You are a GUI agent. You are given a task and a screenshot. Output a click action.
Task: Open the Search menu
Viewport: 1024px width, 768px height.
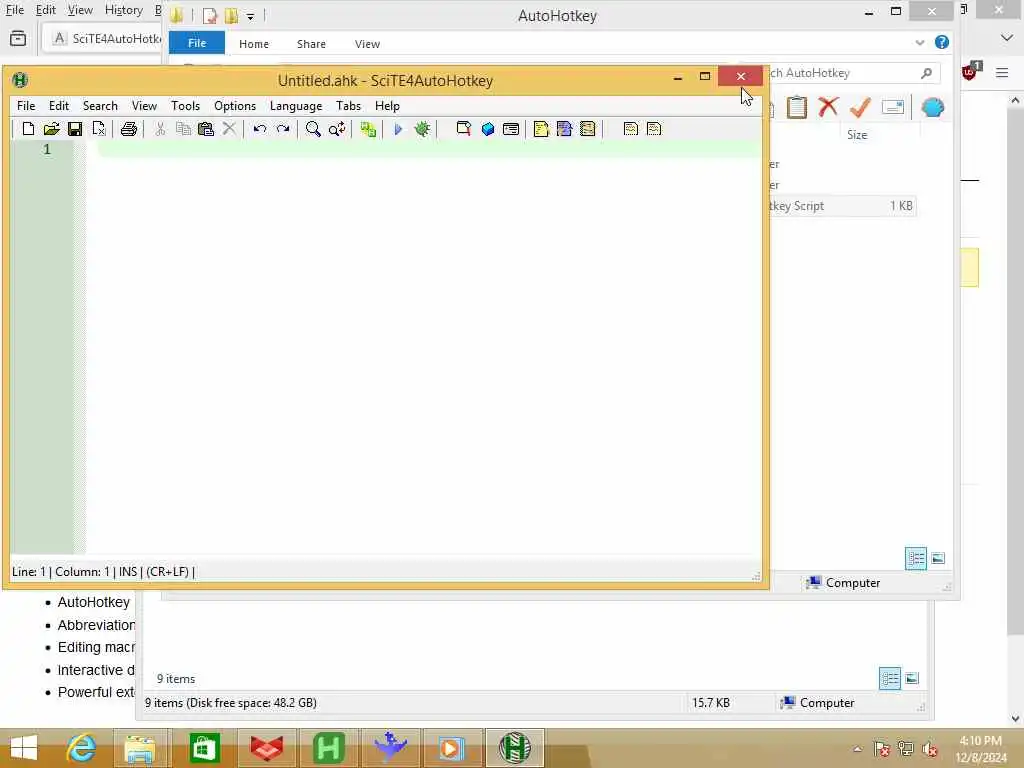(x=100, y=106)
